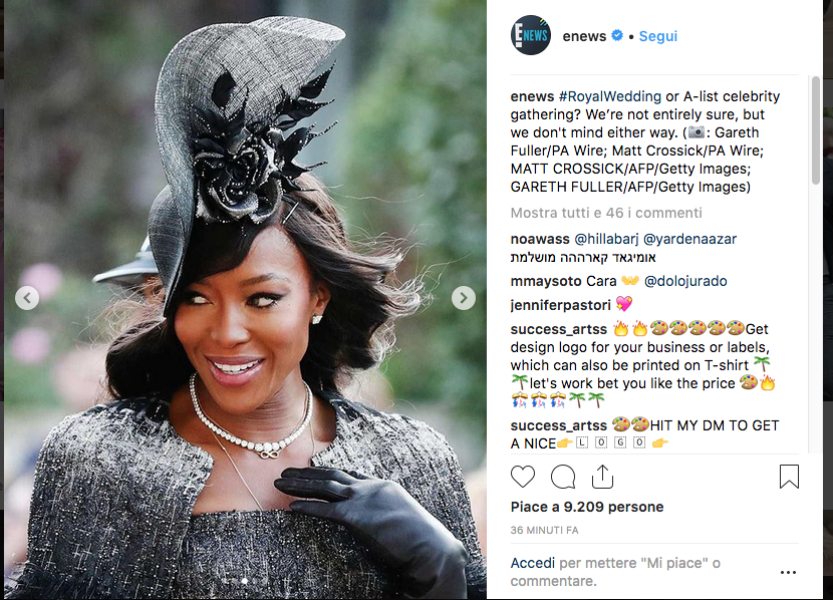Share the post using the share icon
Screen dimensions: 833x600
(602, 476)
